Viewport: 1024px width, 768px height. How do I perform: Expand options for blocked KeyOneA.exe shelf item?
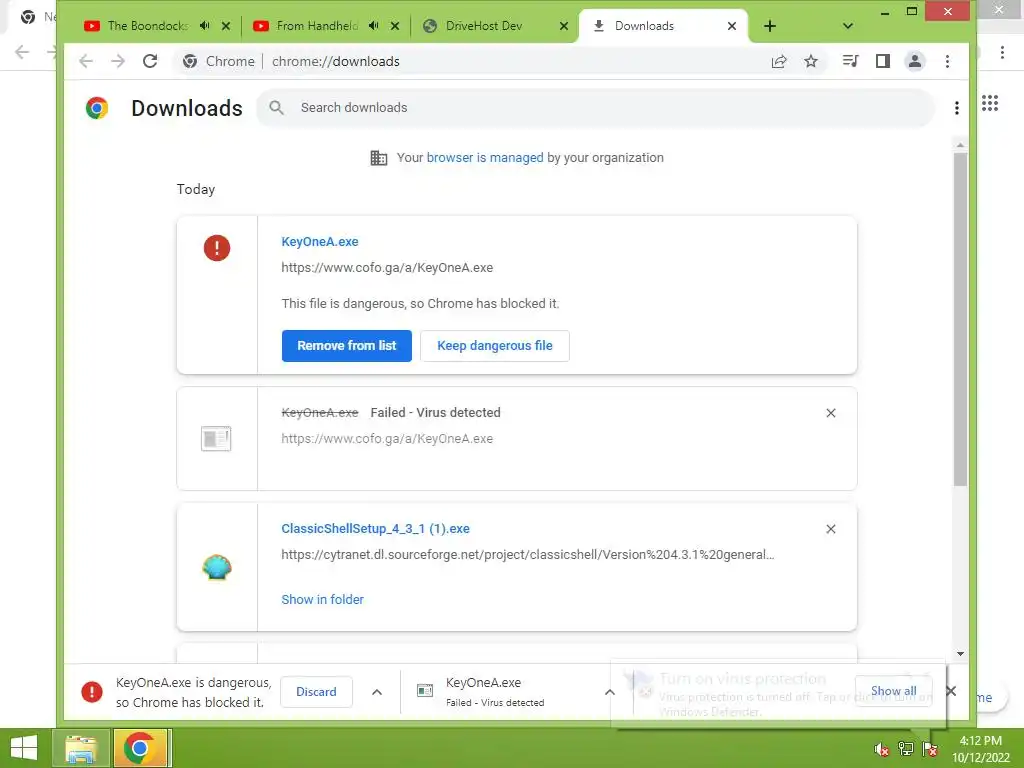tap(377, 692)
